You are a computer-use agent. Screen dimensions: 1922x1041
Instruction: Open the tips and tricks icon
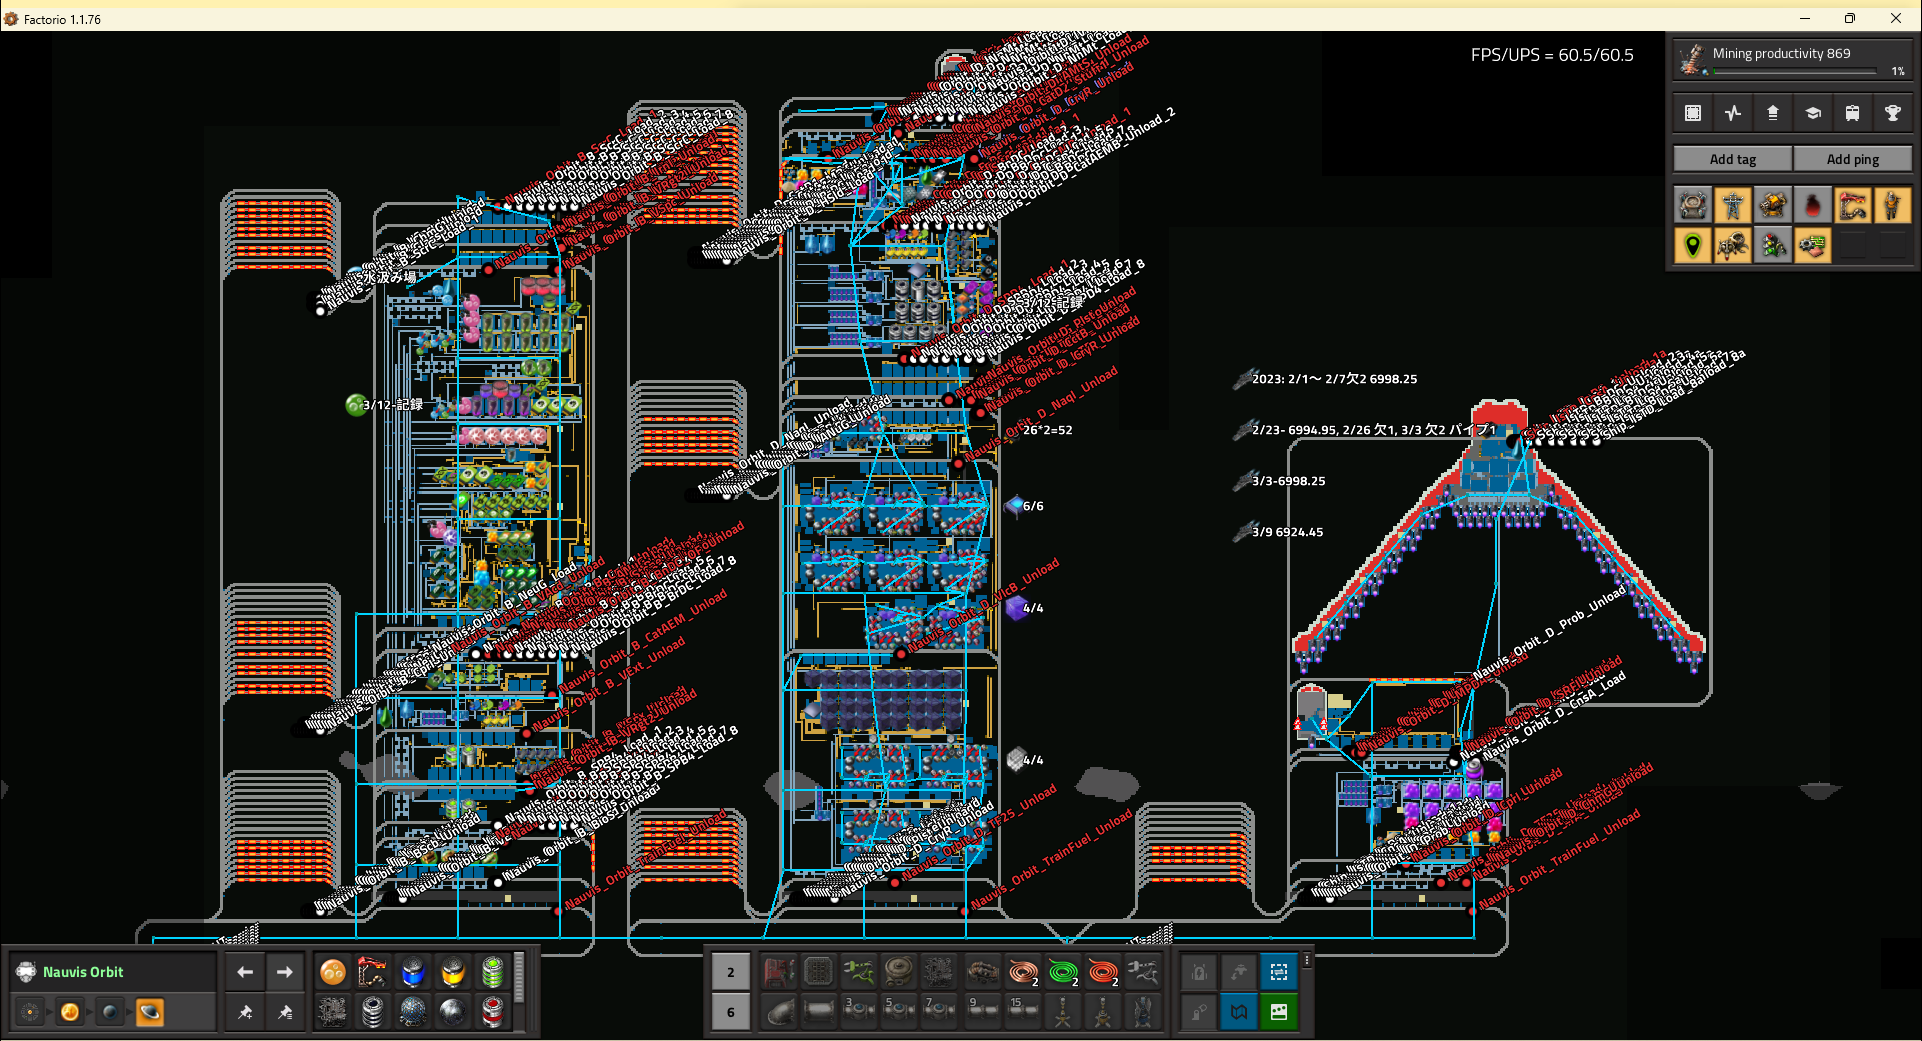point(1812,113)
